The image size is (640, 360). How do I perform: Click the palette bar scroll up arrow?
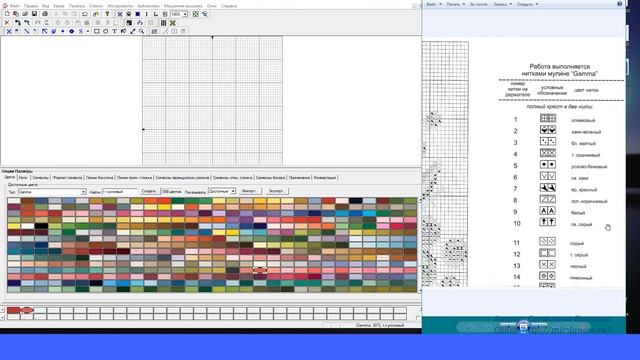(x=2, y=310)
